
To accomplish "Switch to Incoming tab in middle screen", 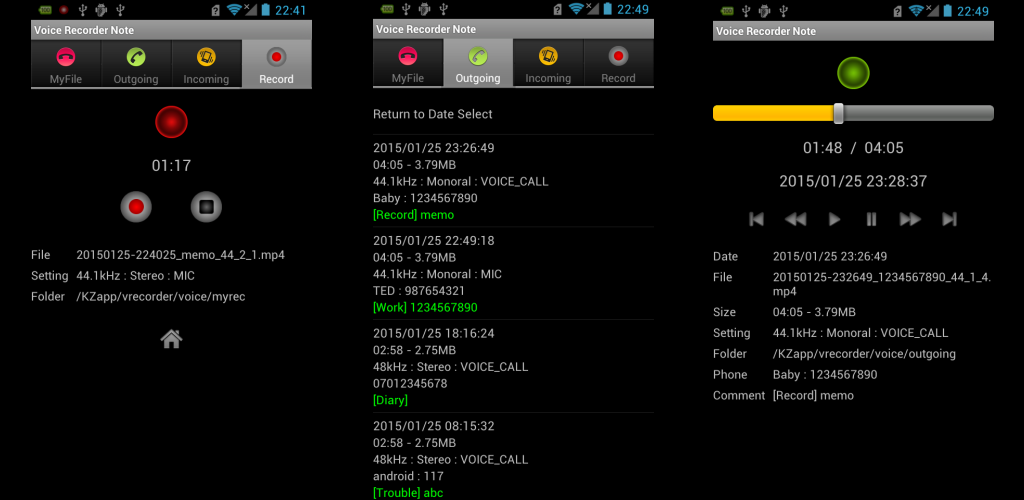I will pyautogui.click(x=548, y=63).
